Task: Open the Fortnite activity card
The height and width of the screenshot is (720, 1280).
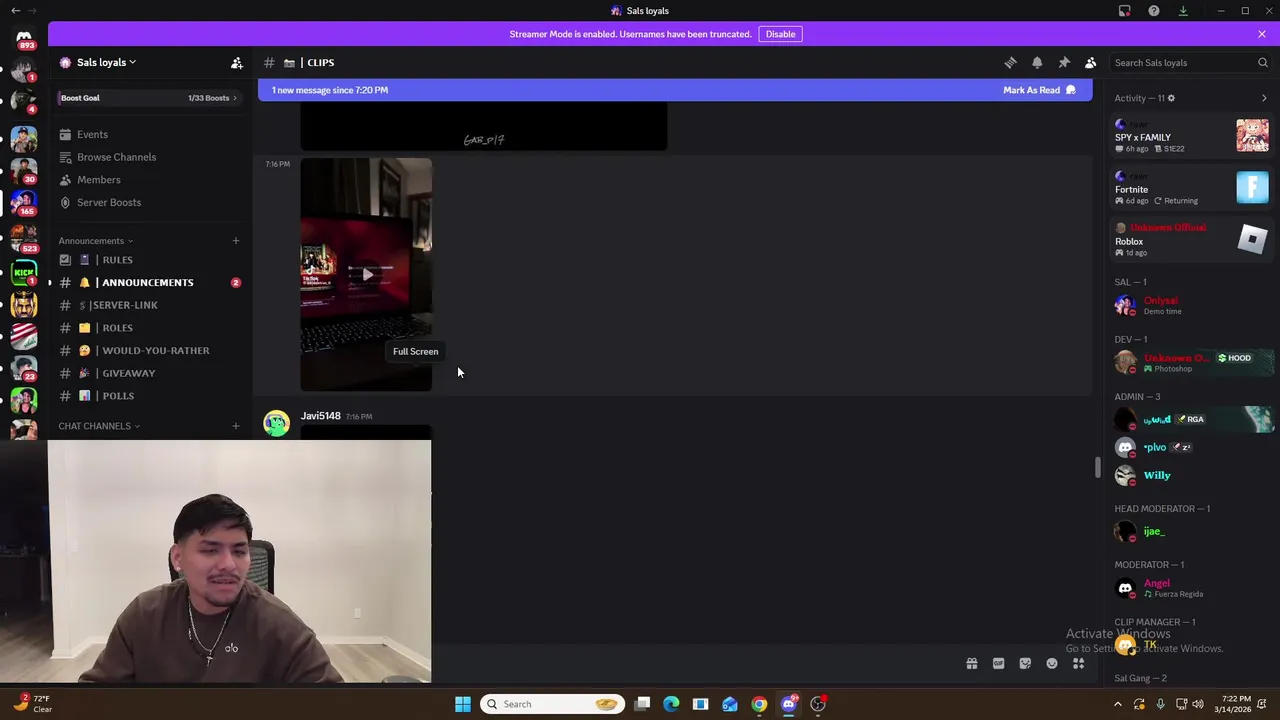Action: tap(1192, 188)
